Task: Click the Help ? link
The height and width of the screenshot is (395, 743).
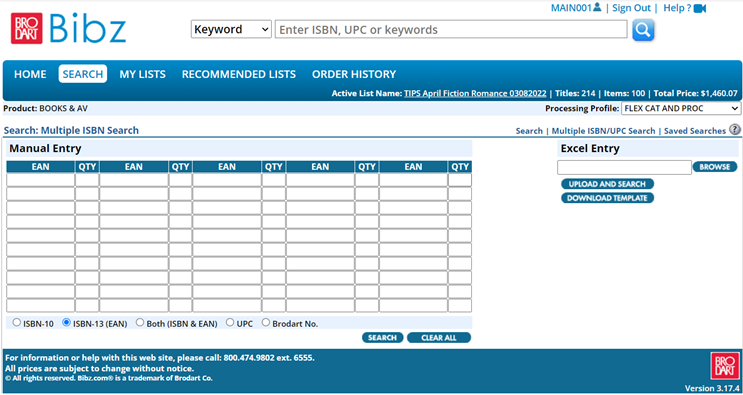Action: 677,8
